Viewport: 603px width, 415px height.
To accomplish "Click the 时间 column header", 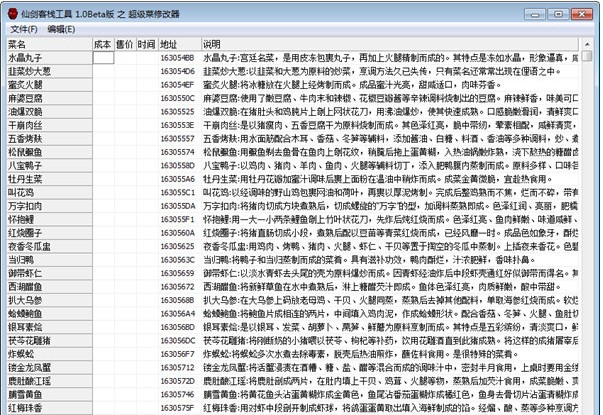I will (x=147, y=45).
